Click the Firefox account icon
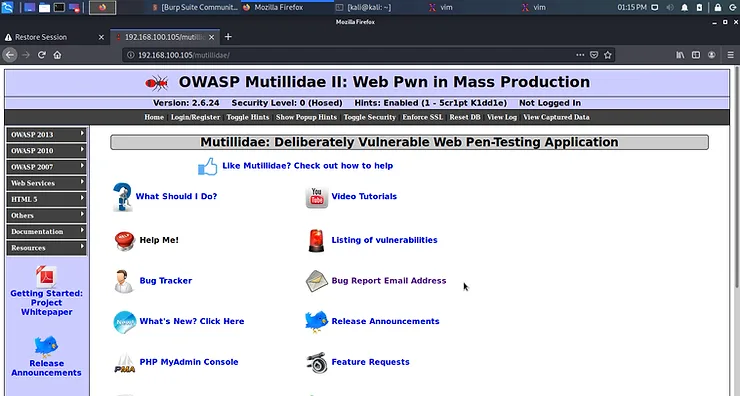This screenshot has height=396, width=740. pyautogui.click(x=712, y=55)
